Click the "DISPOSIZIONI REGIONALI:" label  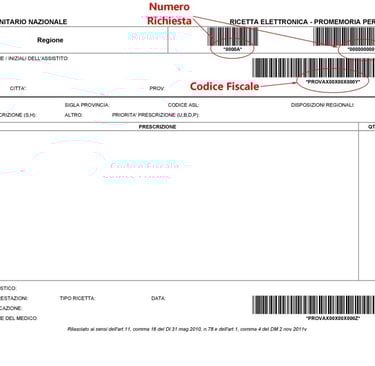(322, 105)
